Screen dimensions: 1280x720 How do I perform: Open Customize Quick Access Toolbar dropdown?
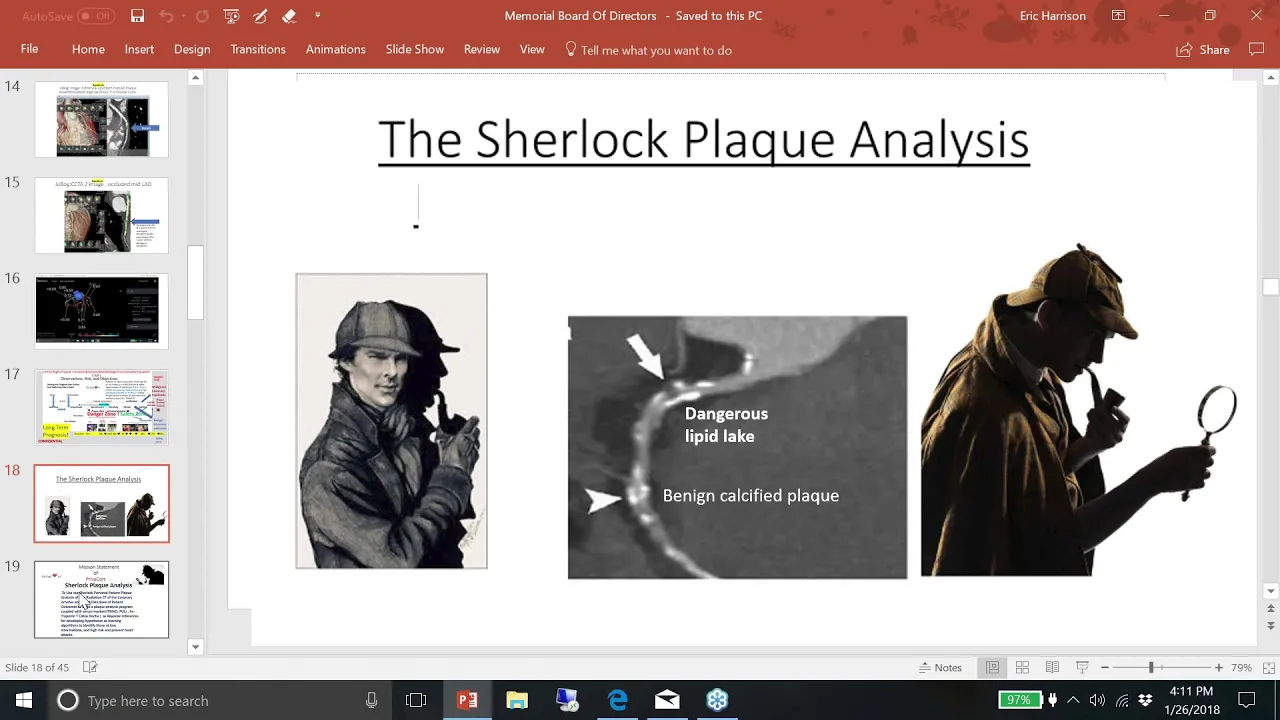click(318, 16)
